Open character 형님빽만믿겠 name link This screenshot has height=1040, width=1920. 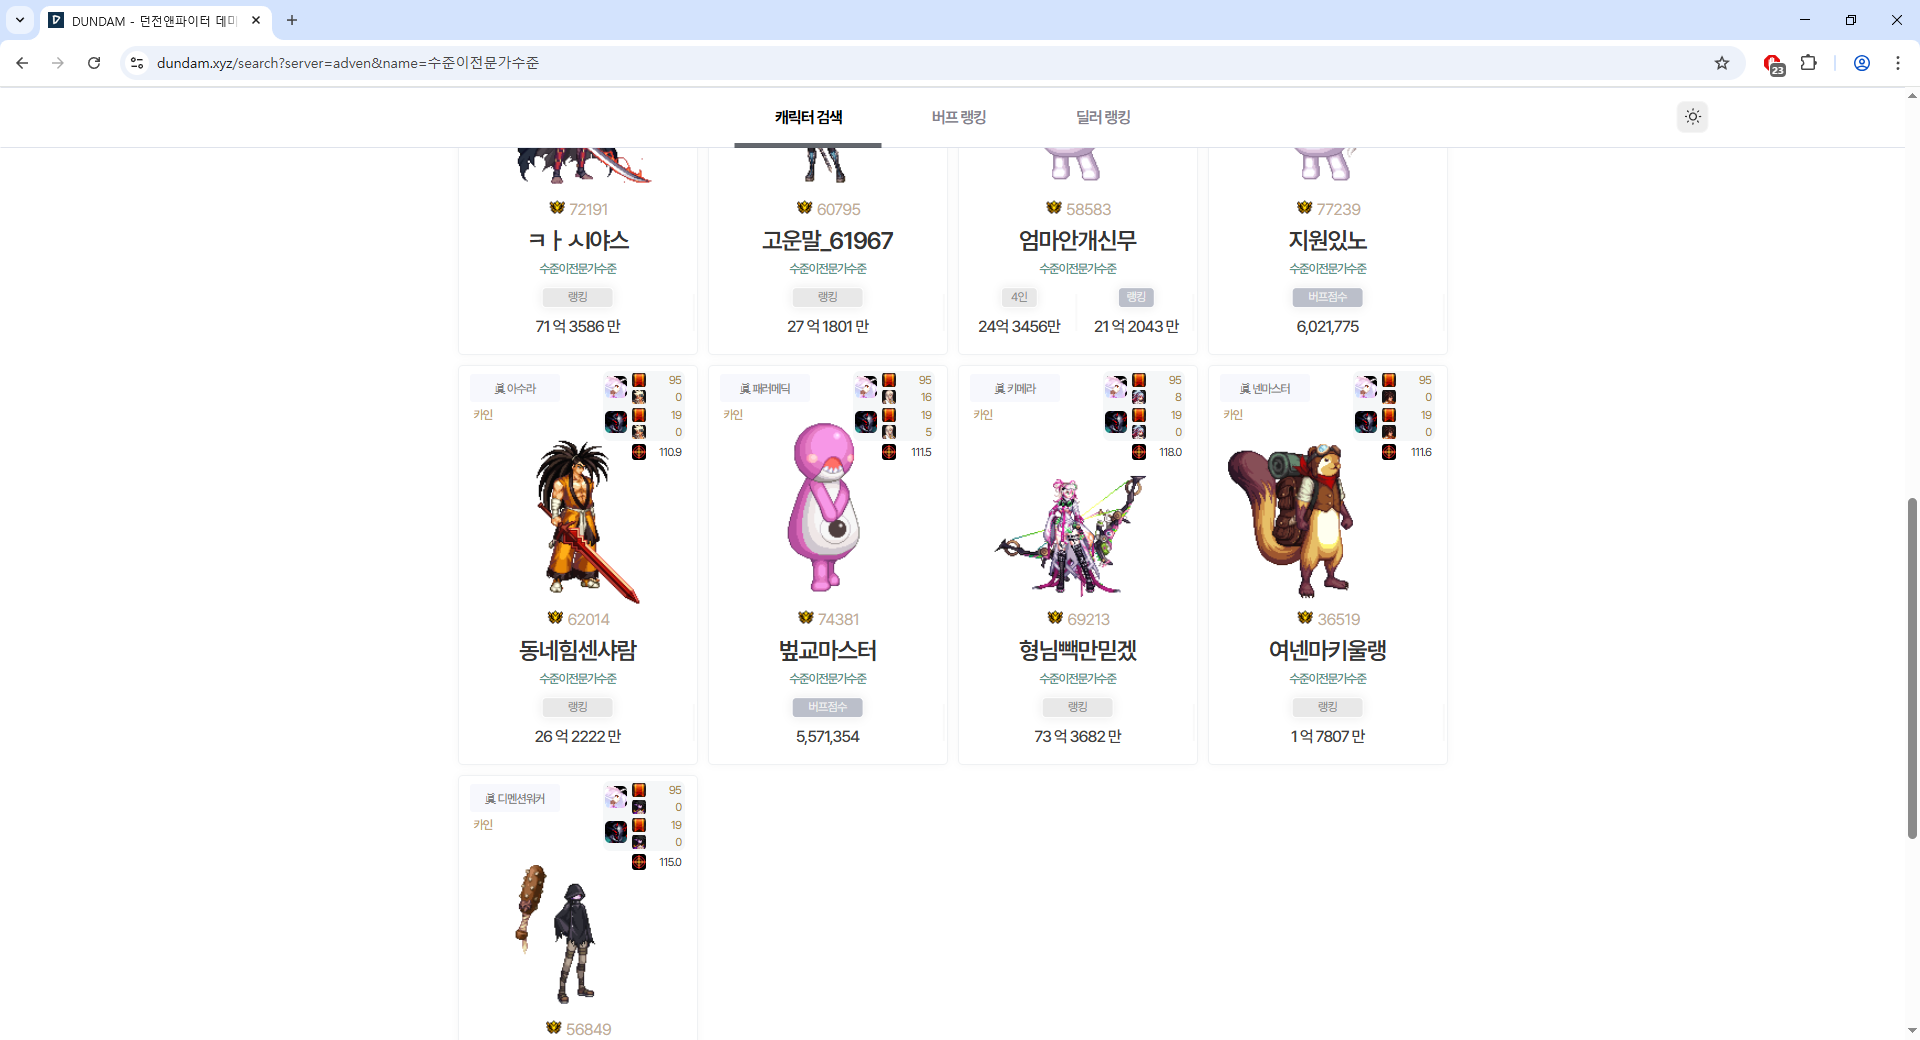tap(1078, 650)
